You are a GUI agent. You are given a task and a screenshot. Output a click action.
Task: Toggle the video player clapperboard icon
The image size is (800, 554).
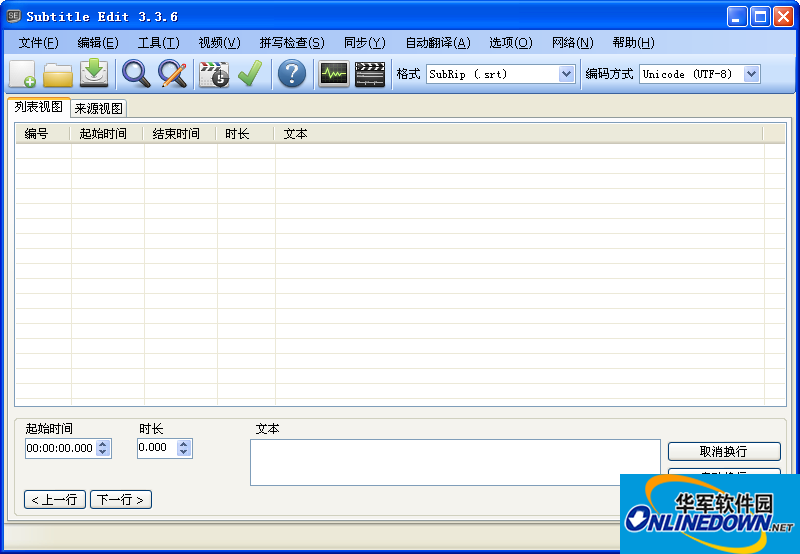tap(370, 74)
